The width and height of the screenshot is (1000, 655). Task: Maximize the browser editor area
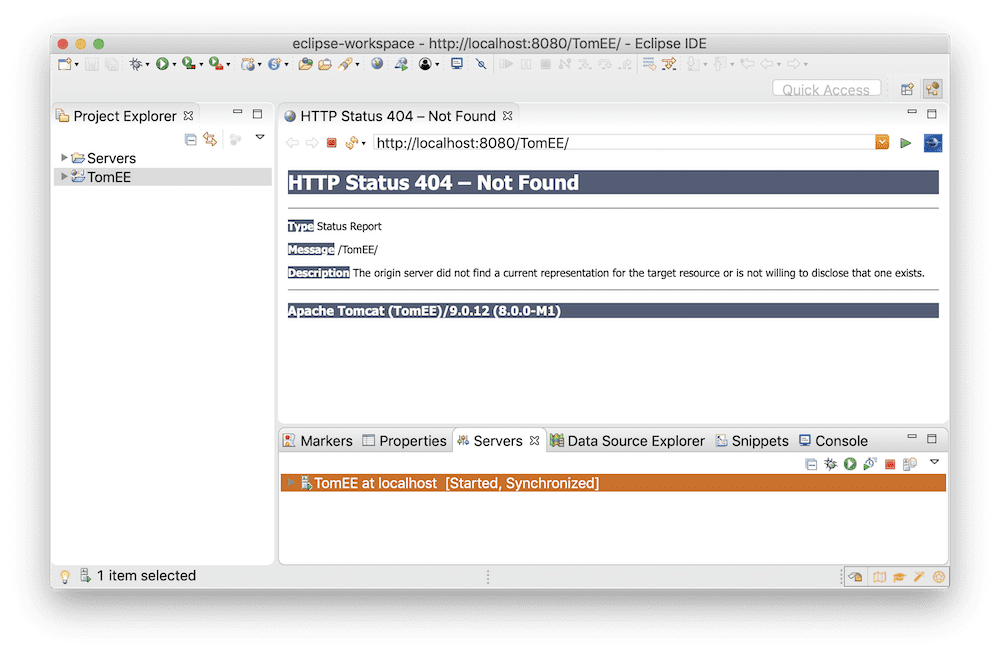point(932,114)
